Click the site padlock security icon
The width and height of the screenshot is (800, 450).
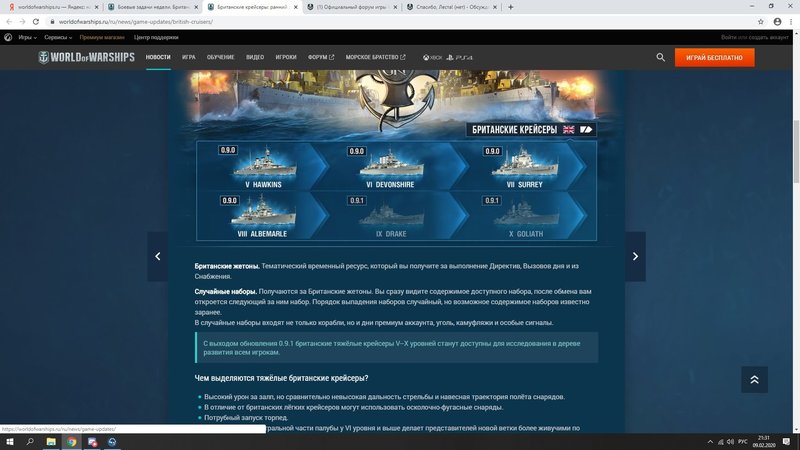click(x=52, y=22)
